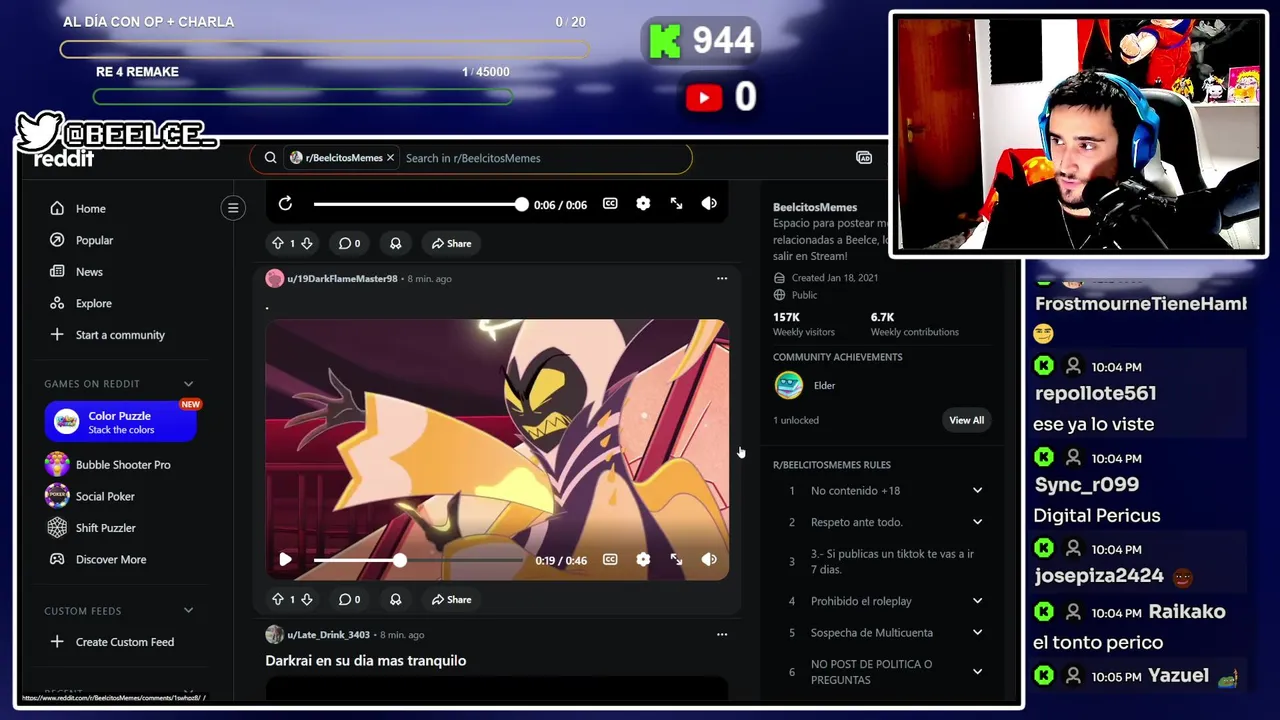1280x720 pixels.
Task: Enter fullscreen on the 0:46 video
Action: 676,560
